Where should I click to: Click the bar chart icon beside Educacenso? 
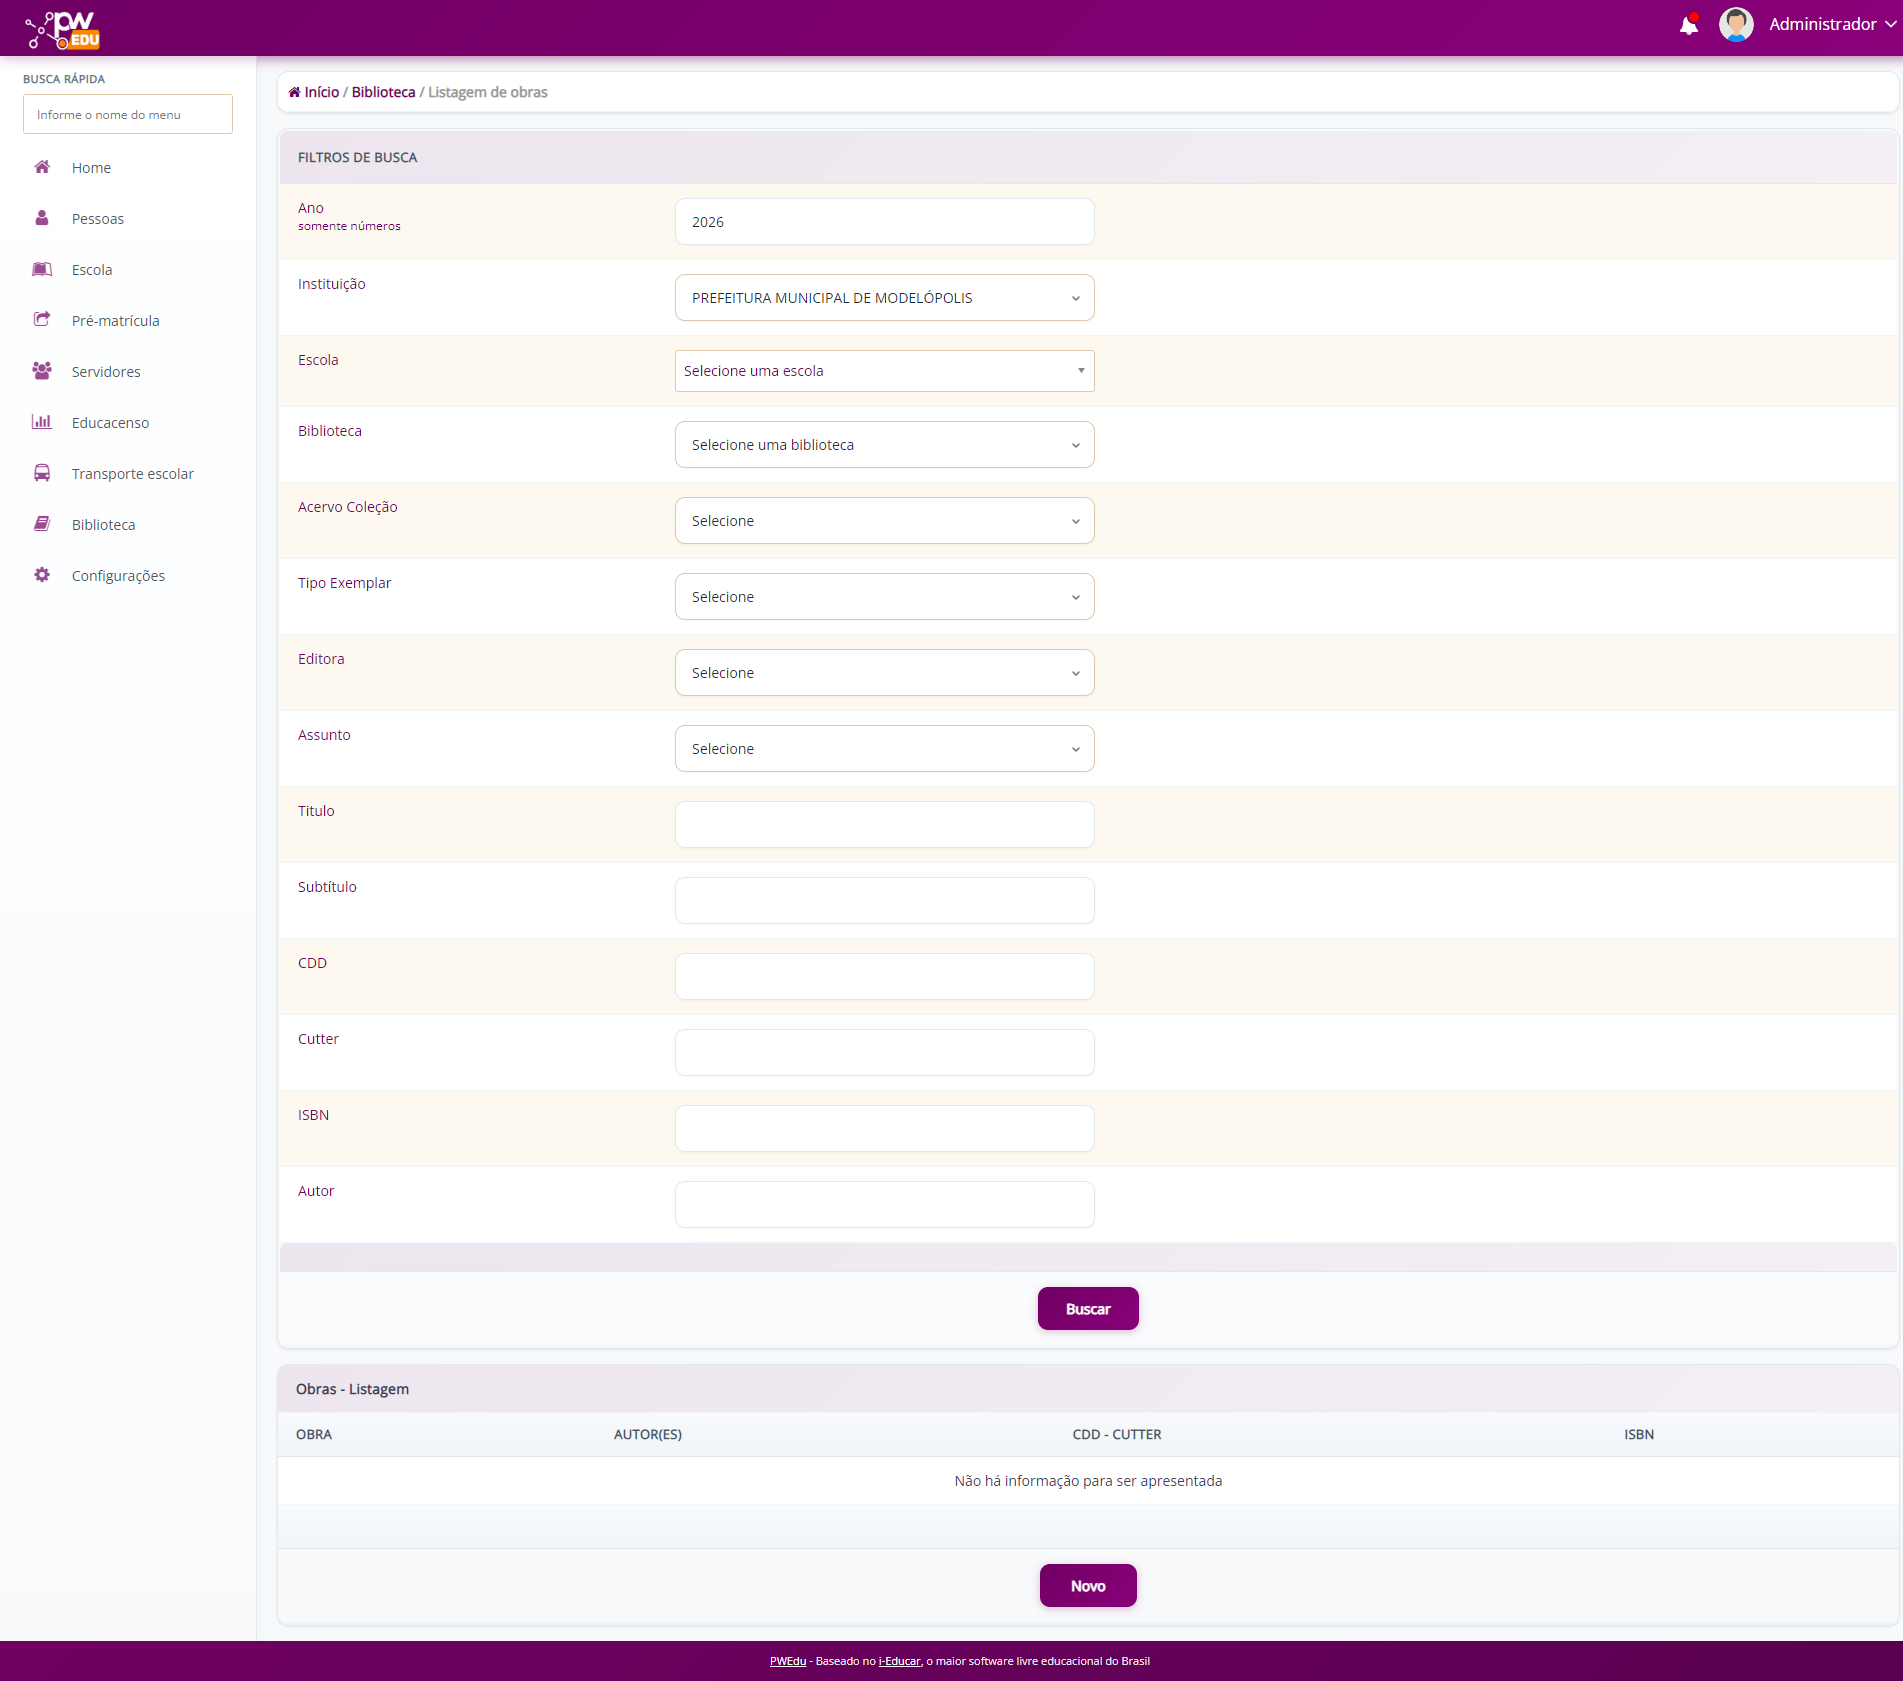tap(42, 422)
